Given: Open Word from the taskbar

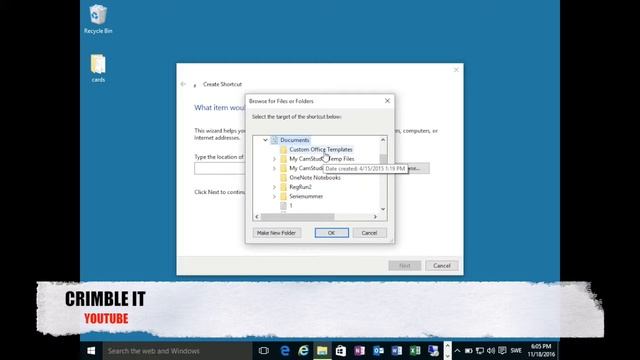Looking at the screenshot, I should (x=396, y=351).
